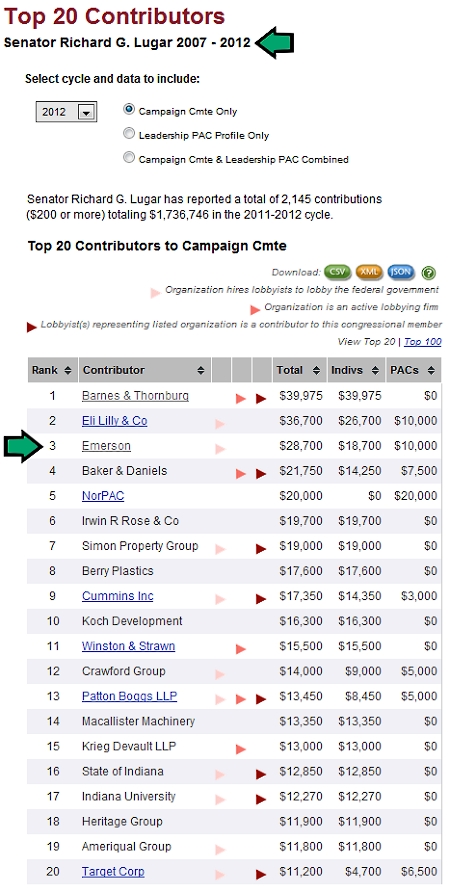Download data as XML
This screenshot has height=892, width=450.
point(369,272)
